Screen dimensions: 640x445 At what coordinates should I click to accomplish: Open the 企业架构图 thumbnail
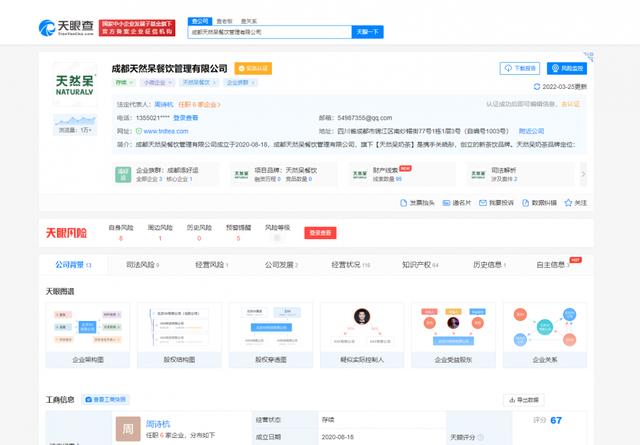click(x=88, y=335)
